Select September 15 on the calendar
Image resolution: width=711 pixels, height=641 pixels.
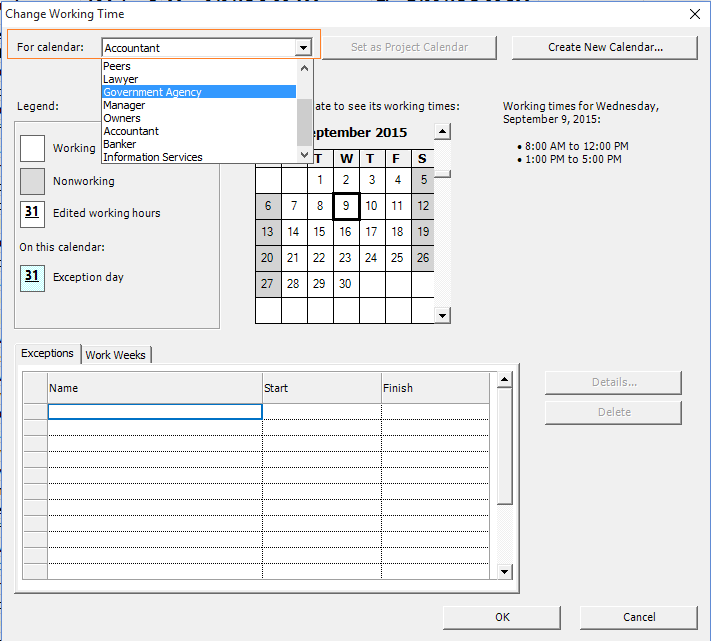(320, 232)
